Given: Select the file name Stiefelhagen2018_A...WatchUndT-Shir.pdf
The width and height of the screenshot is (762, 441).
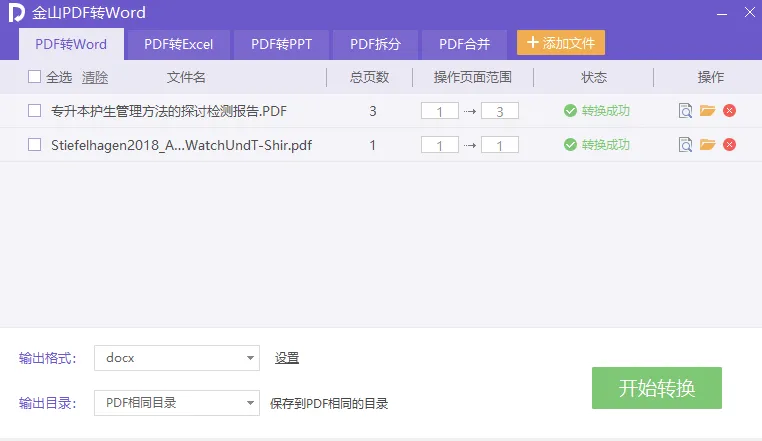Looking at the screenshot, I should tap(181, 145).
